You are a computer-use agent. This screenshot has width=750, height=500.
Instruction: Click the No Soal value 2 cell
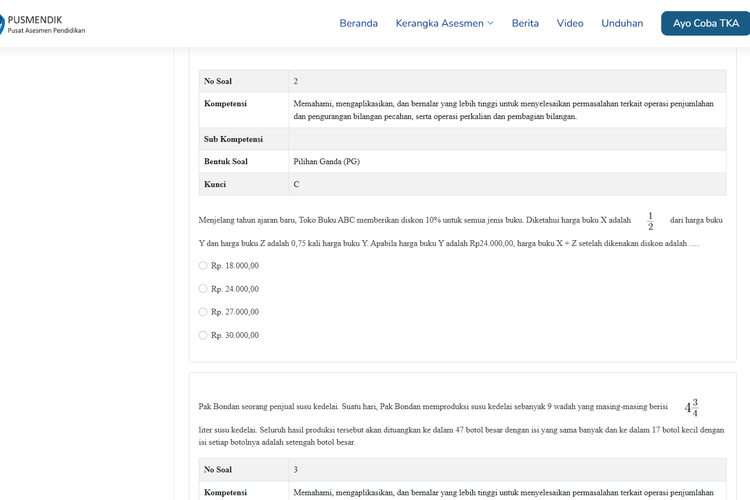coord(506,81)
